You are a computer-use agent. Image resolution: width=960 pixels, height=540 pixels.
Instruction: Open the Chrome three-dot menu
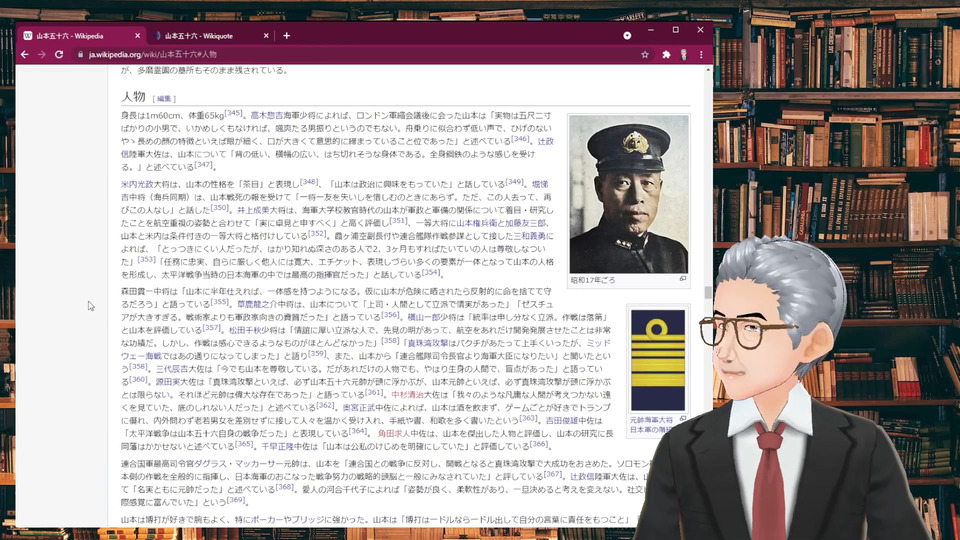[x=701, y=54]
